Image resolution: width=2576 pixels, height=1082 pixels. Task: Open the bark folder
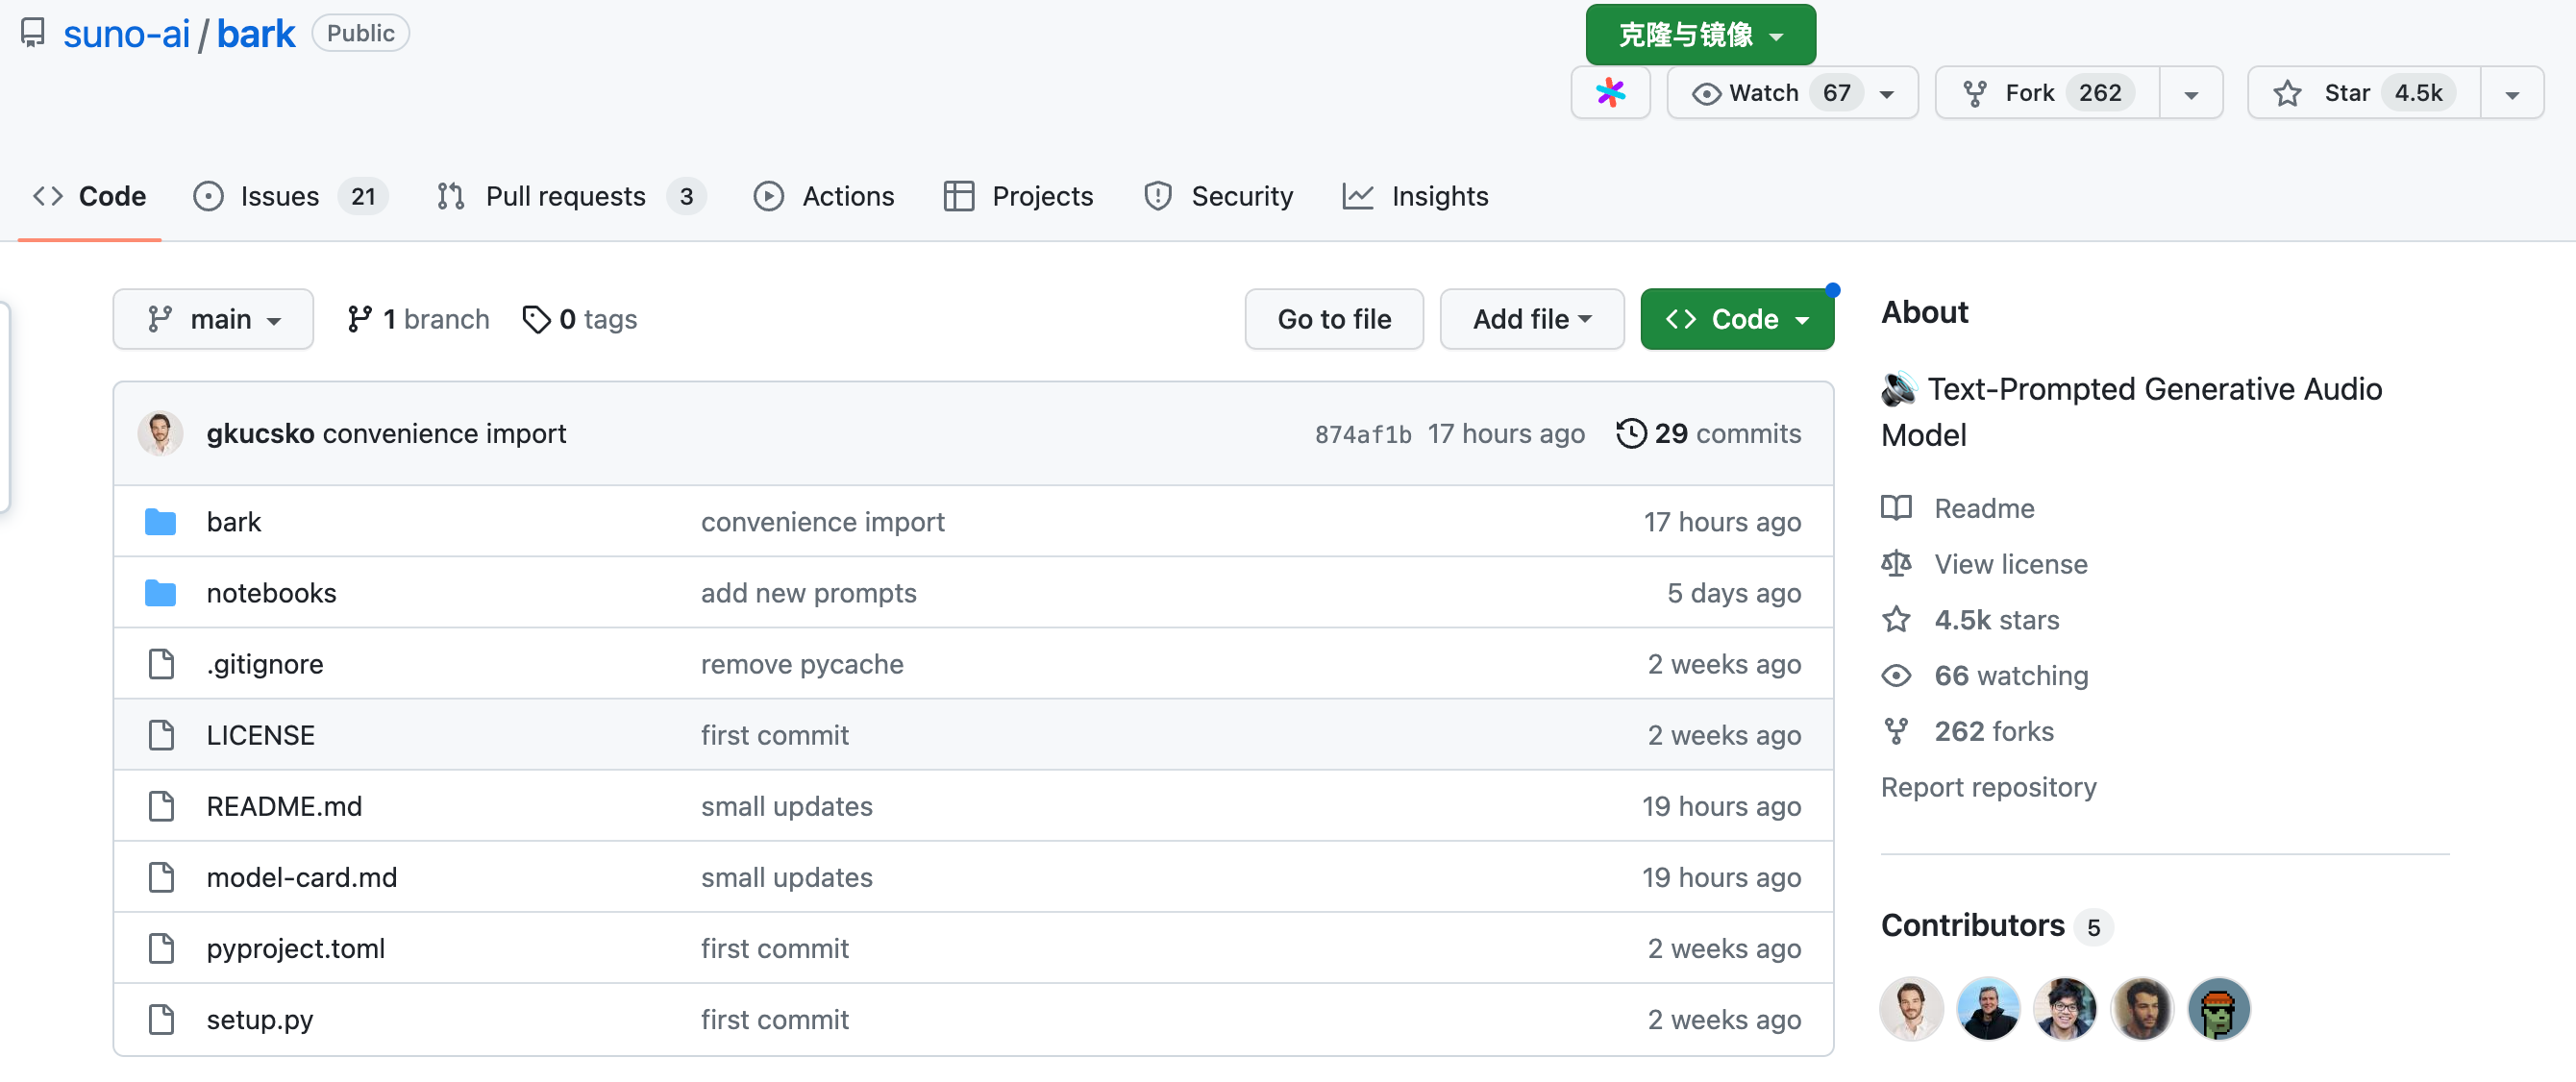[234, 521]
